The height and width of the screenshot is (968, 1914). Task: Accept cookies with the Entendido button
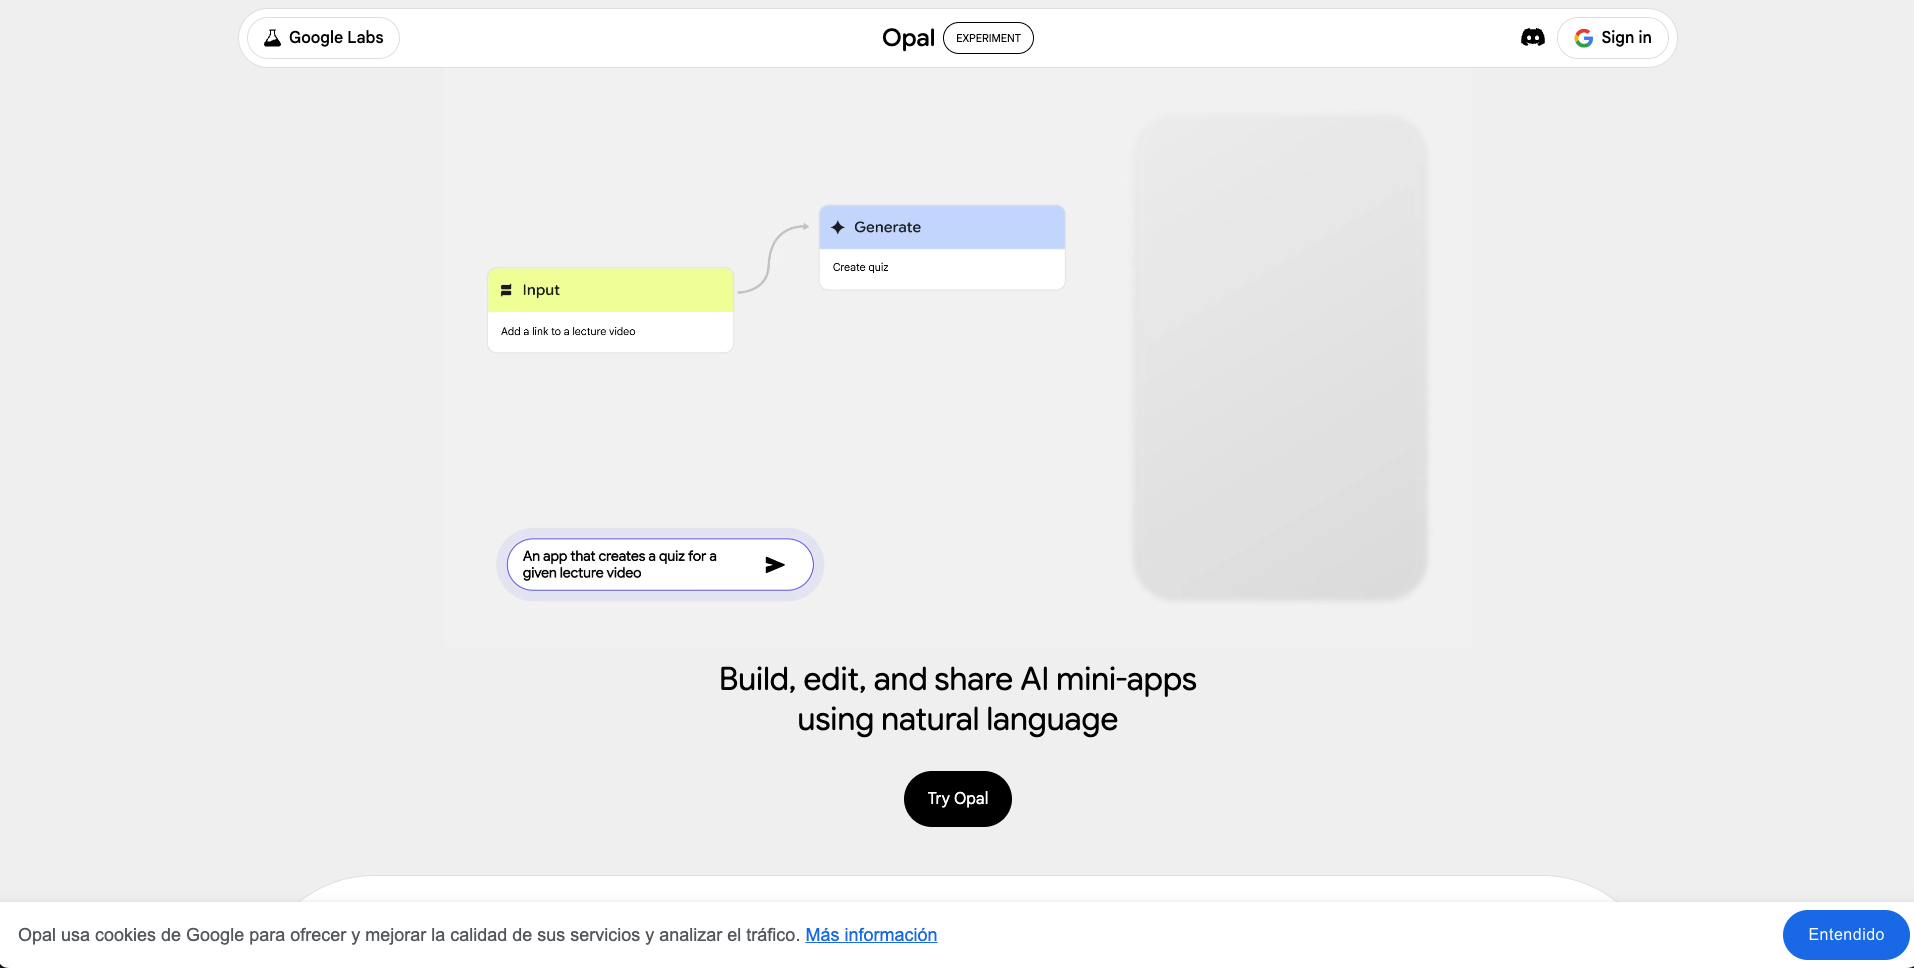tap(1846, 935)
